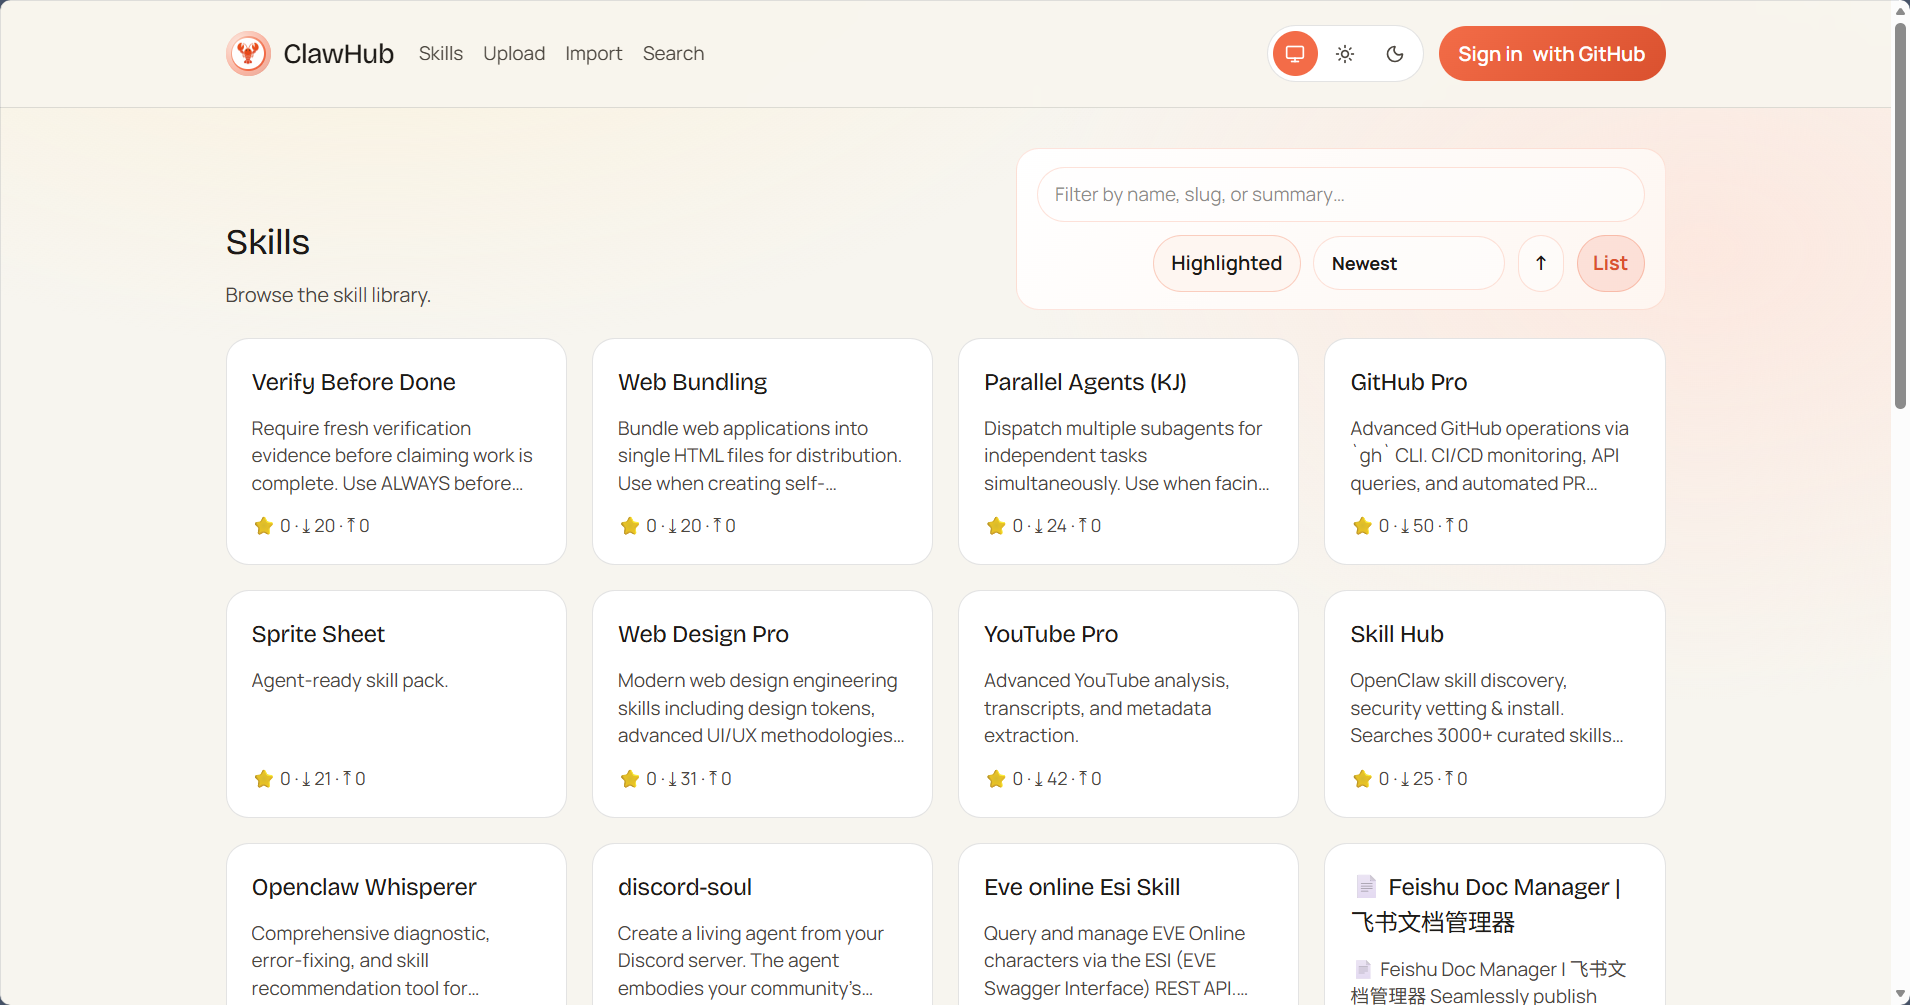Click 'Query and manage EVE Online' description
Screen dimensions: 1910x1005
tap(1116, 961)
